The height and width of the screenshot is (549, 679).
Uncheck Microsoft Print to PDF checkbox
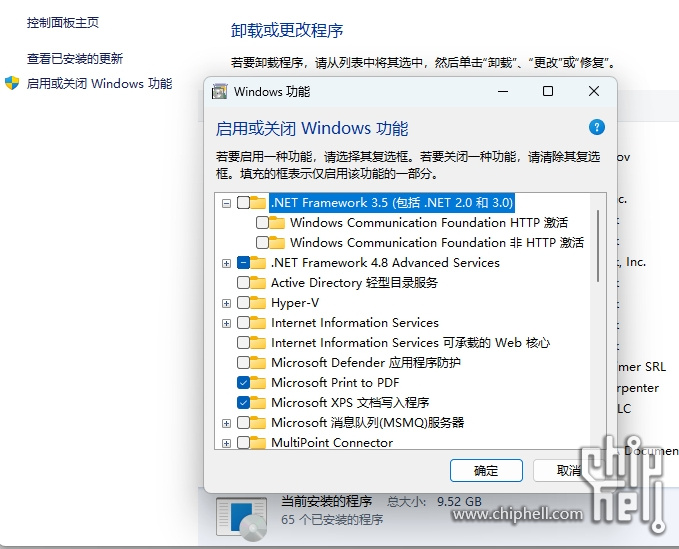click(243, 382)
